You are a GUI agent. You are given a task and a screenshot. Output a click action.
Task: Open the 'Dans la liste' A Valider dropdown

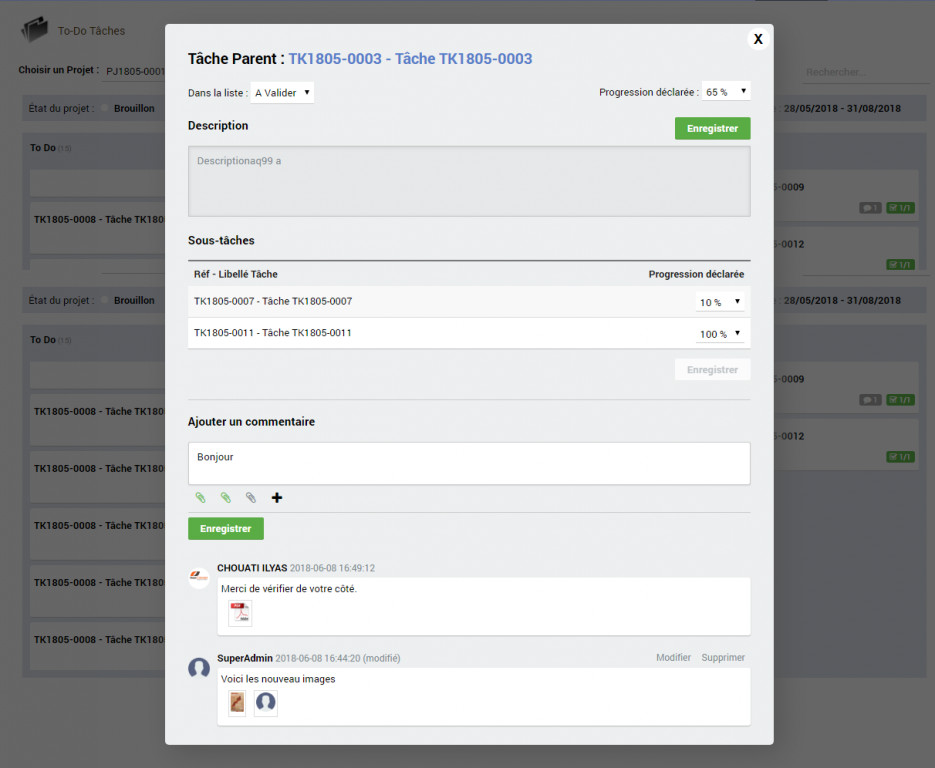point(282,93)
